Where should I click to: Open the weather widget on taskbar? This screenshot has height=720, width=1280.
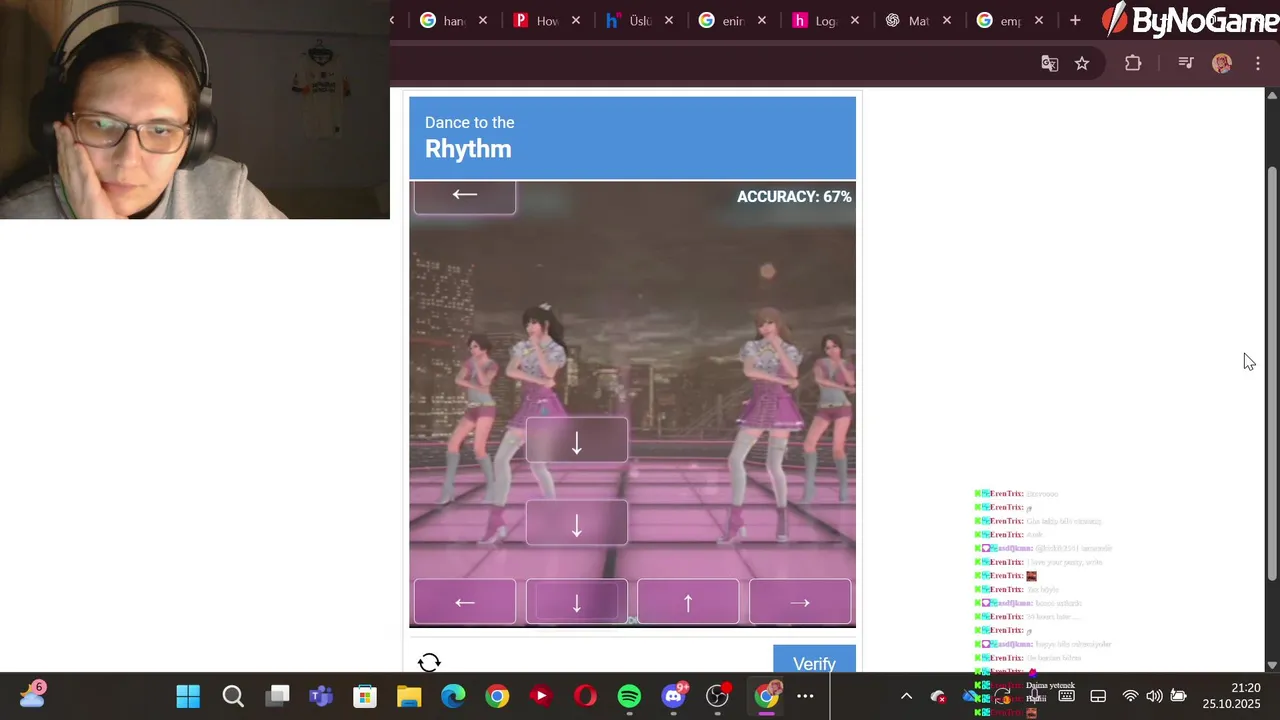(32, 693)
